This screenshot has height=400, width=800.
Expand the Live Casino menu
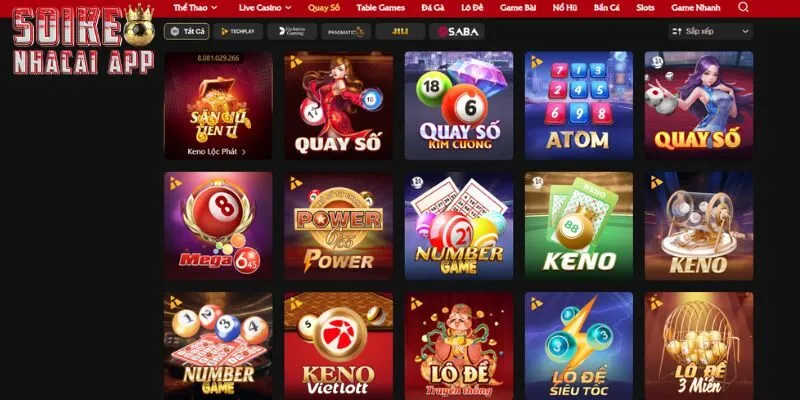265,8
